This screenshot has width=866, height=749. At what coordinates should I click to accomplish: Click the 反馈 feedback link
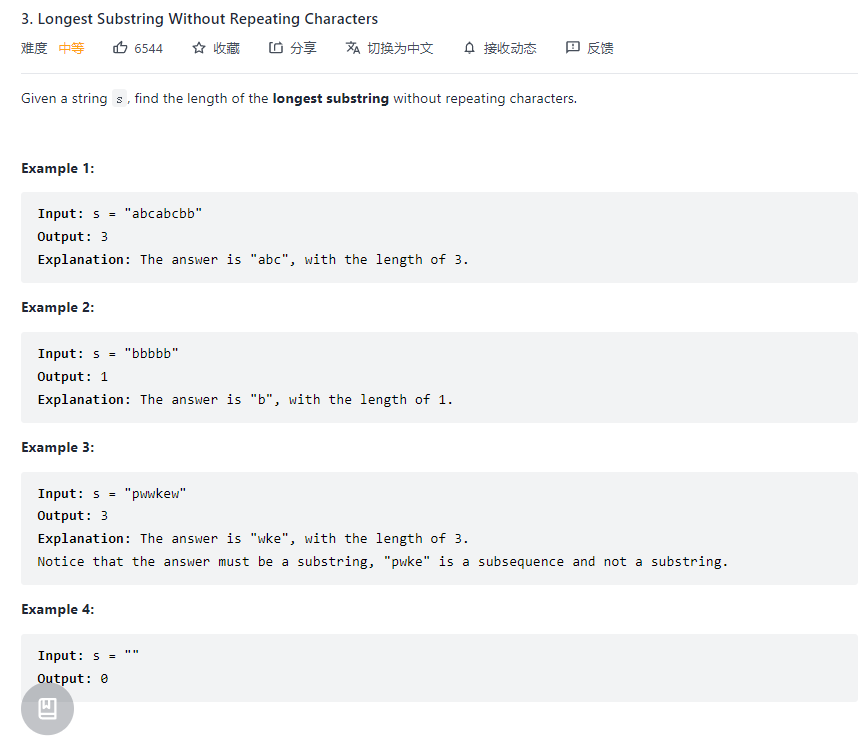pyautogui.click(x=600, y=48)
